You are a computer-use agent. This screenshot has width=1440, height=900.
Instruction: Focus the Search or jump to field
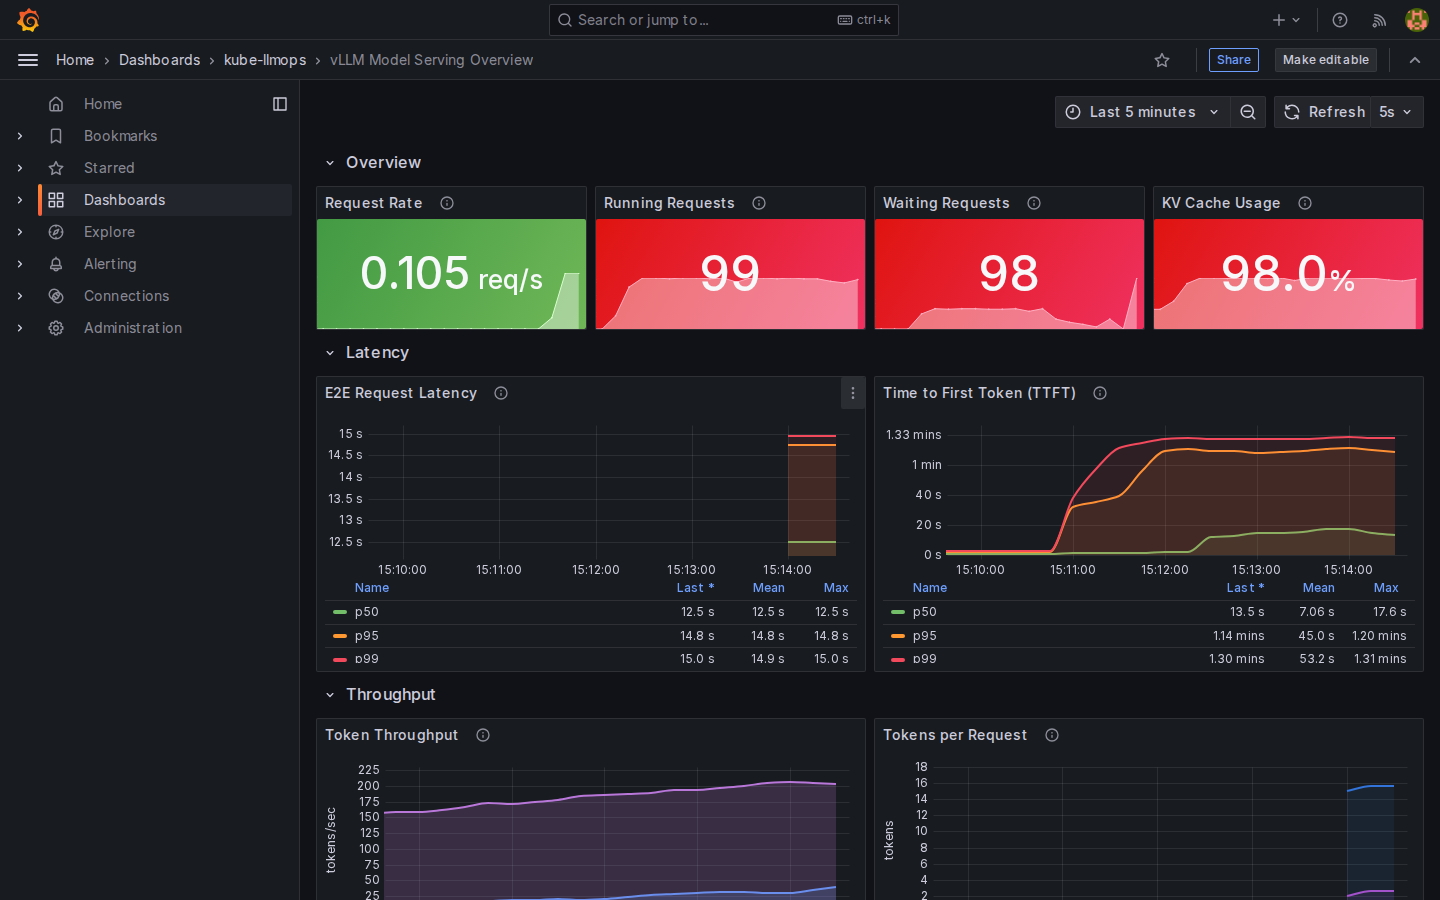tap(723, 20)
